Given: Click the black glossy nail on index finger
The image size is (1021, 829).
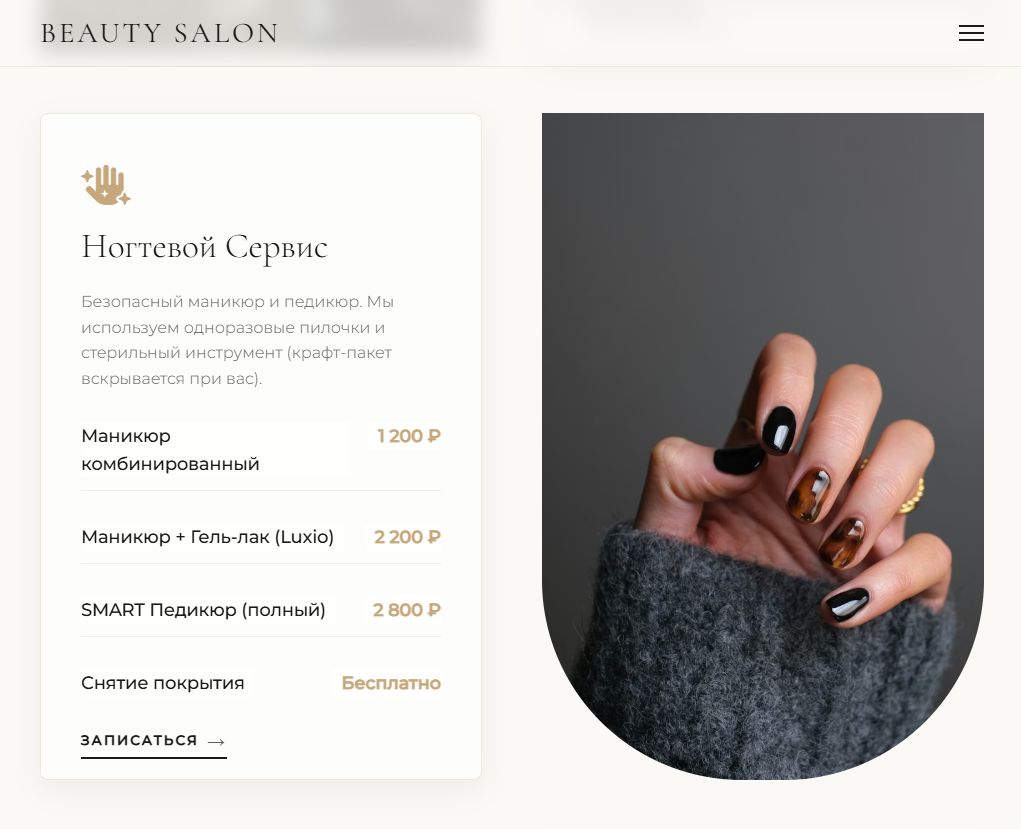Looking at the screenshot, I should (x=779, y=430).
